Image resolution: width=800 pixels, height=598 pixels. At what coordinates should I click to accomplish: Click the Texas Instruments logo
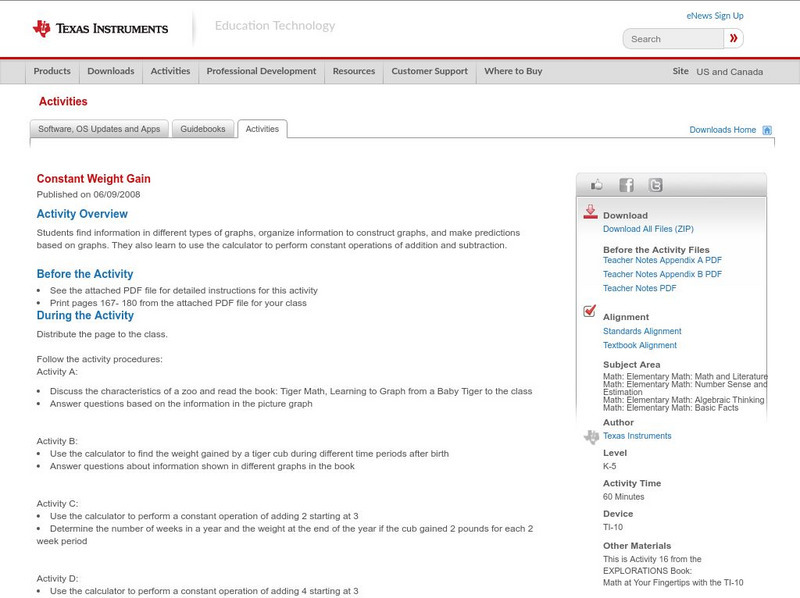tap(100, 29)
